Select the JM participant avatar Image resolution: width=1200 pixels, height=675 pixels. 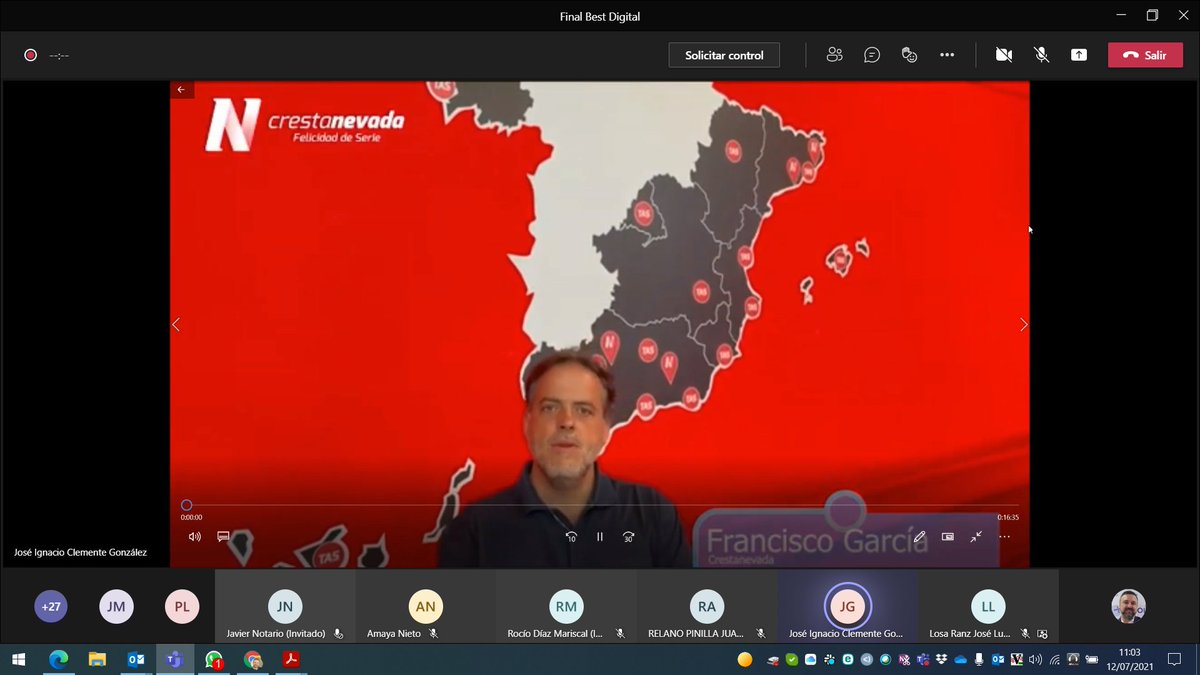[116, 606]
